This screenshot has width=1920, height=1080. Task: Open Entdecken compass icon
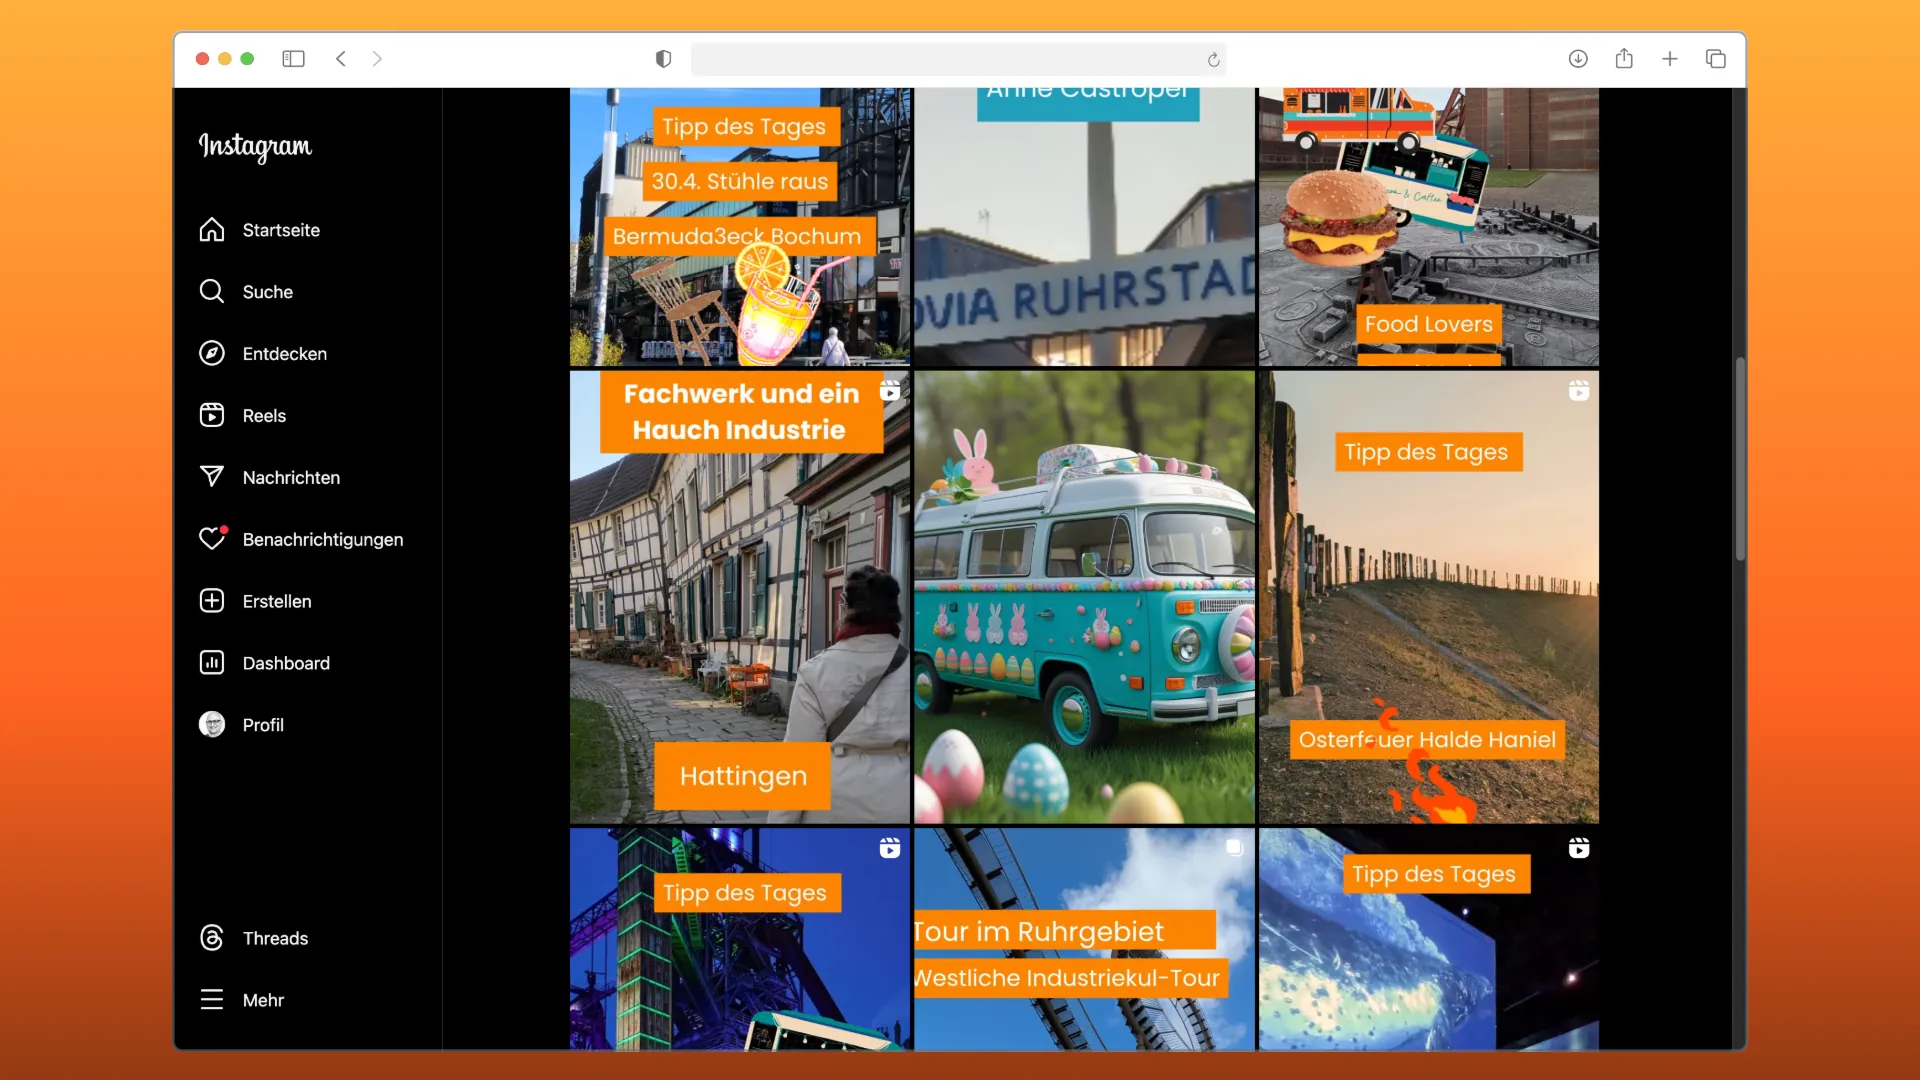(212, 354)
